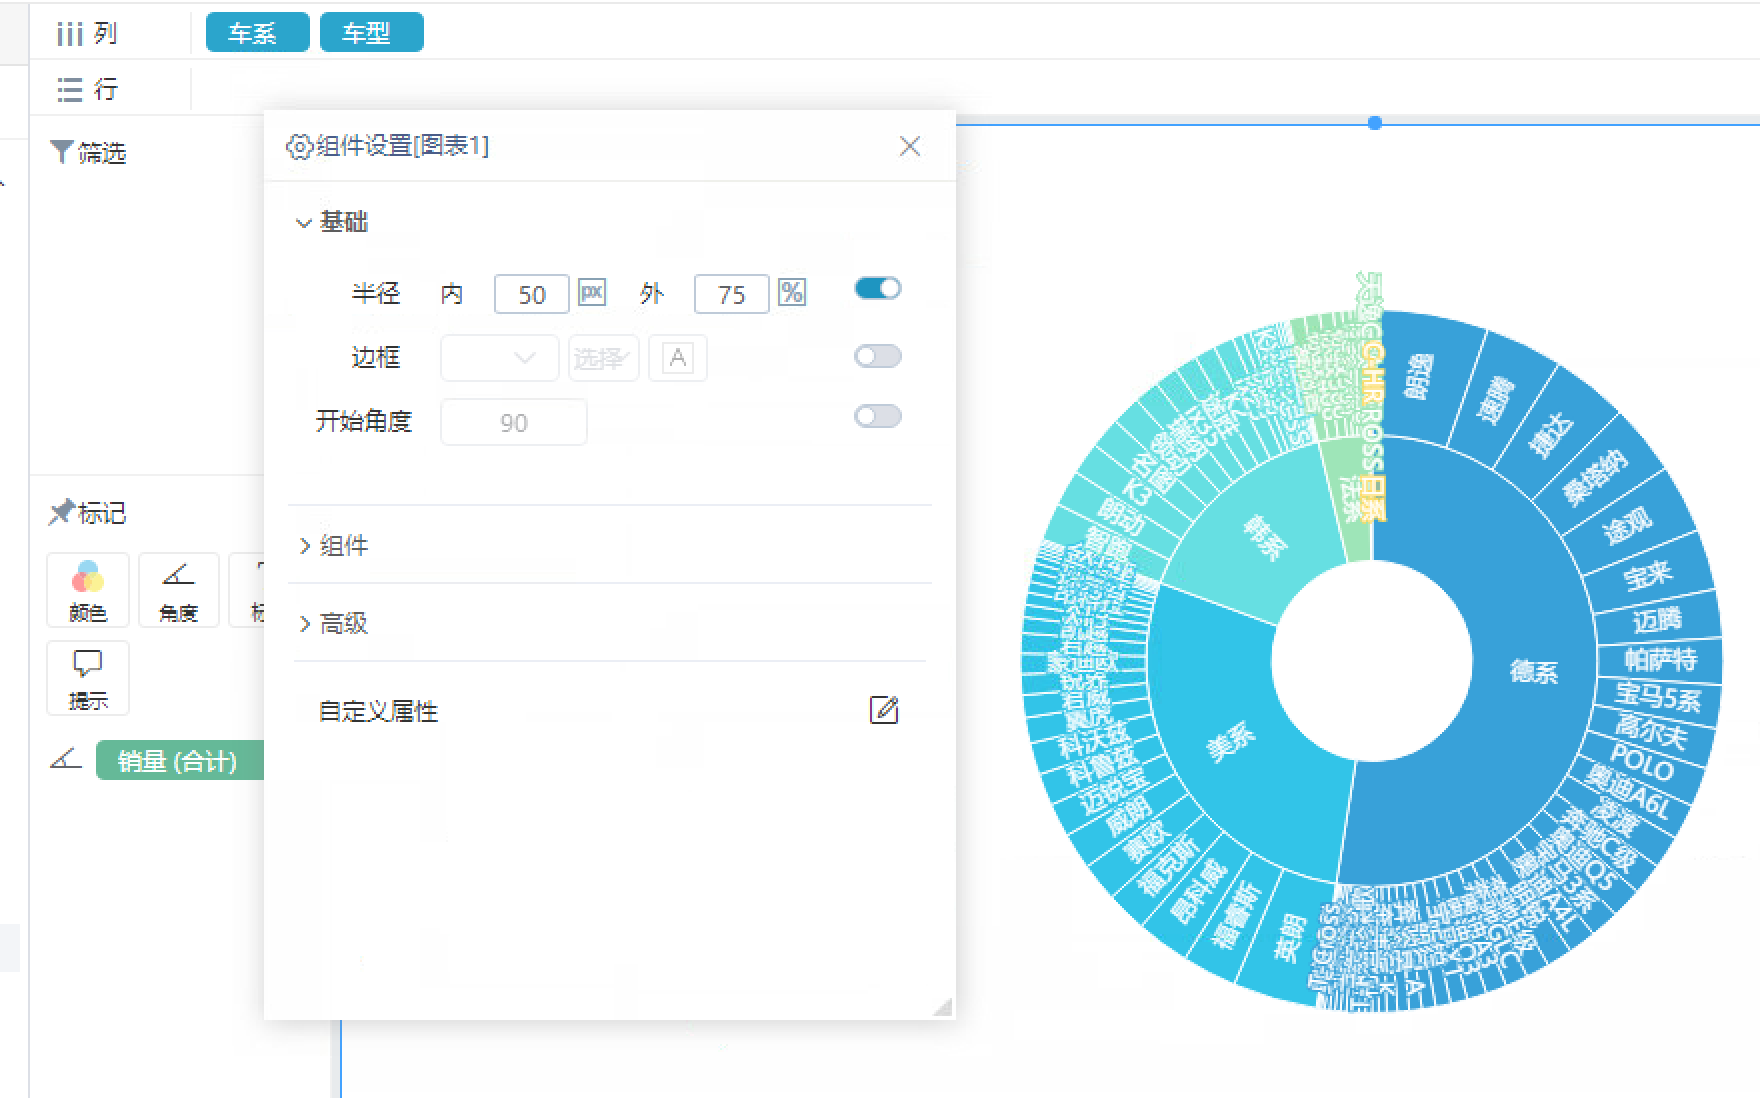Click the custom attribute edit icon
The height and width of the screenshot is (1098, 1760).
click(884, 710)
